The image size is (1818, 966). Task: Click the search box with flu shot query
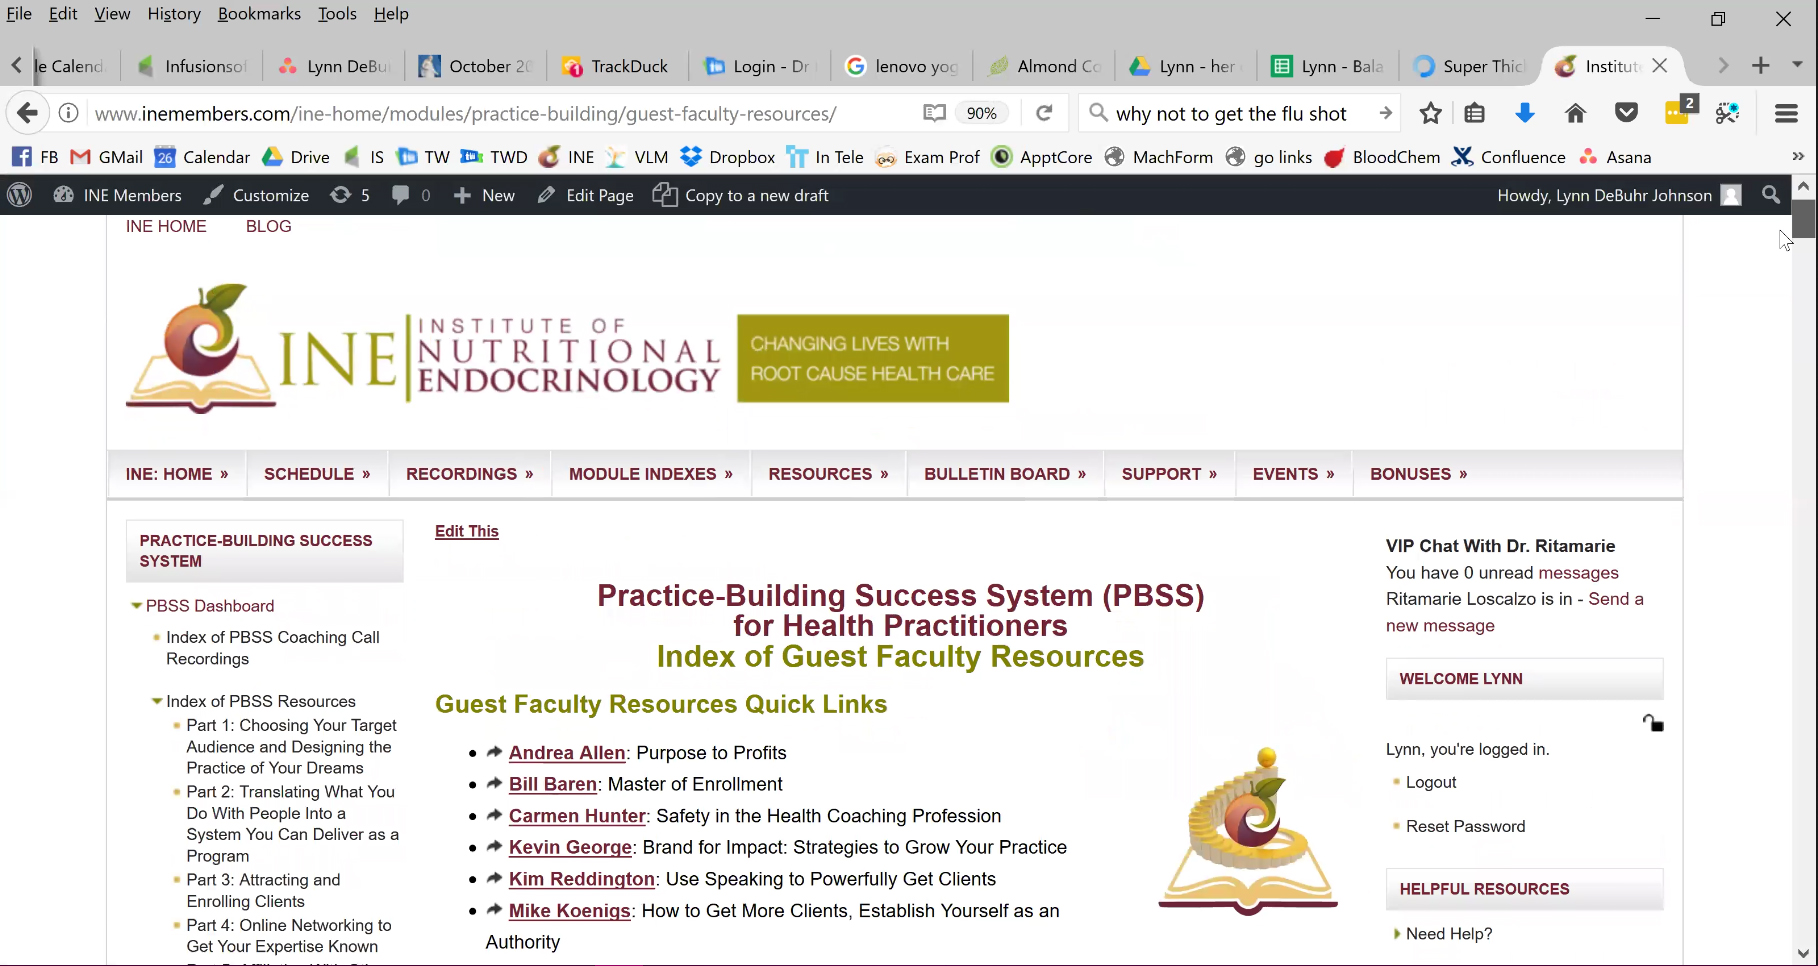tap(1230, 114)
